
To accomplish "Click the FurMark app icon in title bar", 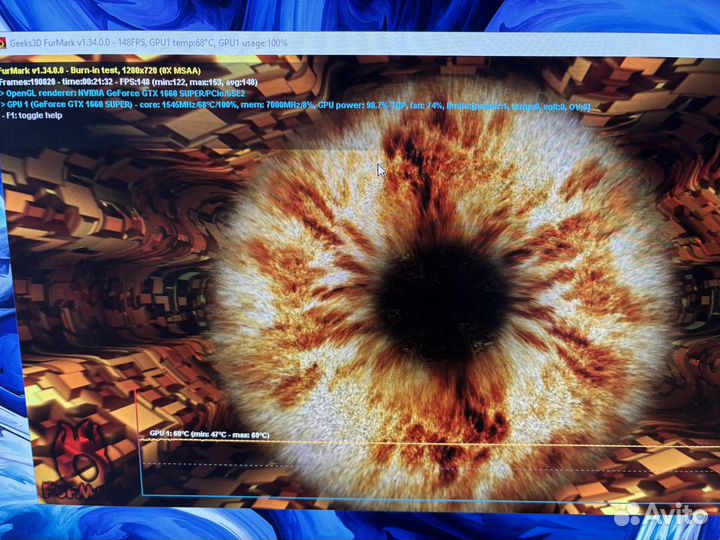I will click(x=4, y=43).
